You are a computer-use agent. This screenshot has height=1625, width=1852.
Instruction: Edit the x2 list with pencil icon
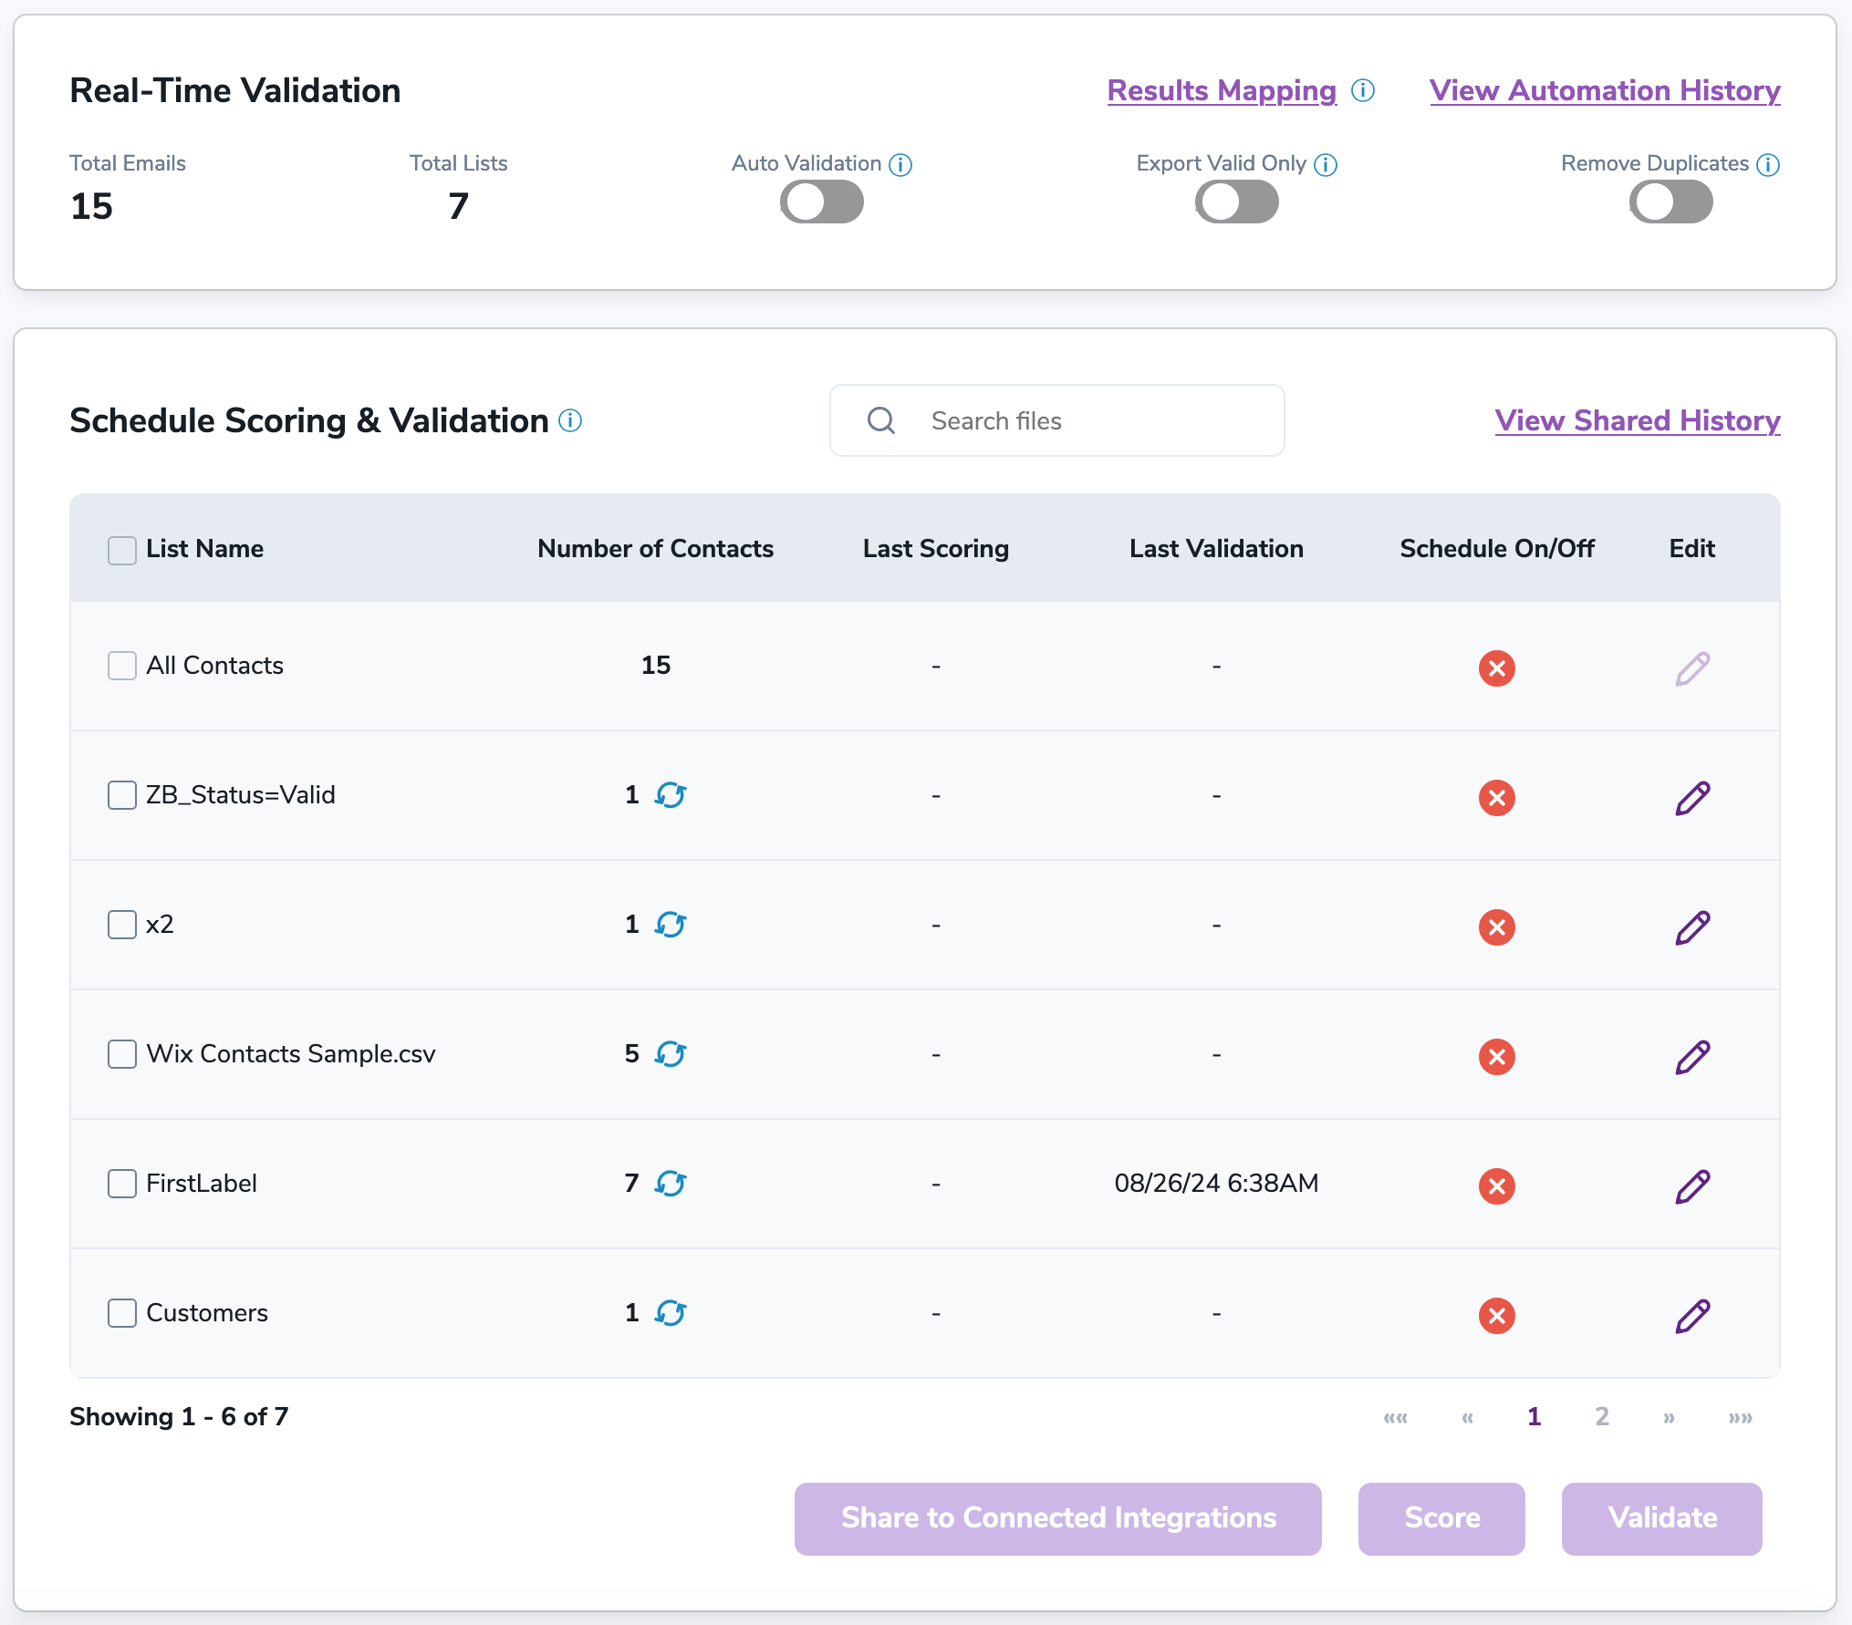1692,927
